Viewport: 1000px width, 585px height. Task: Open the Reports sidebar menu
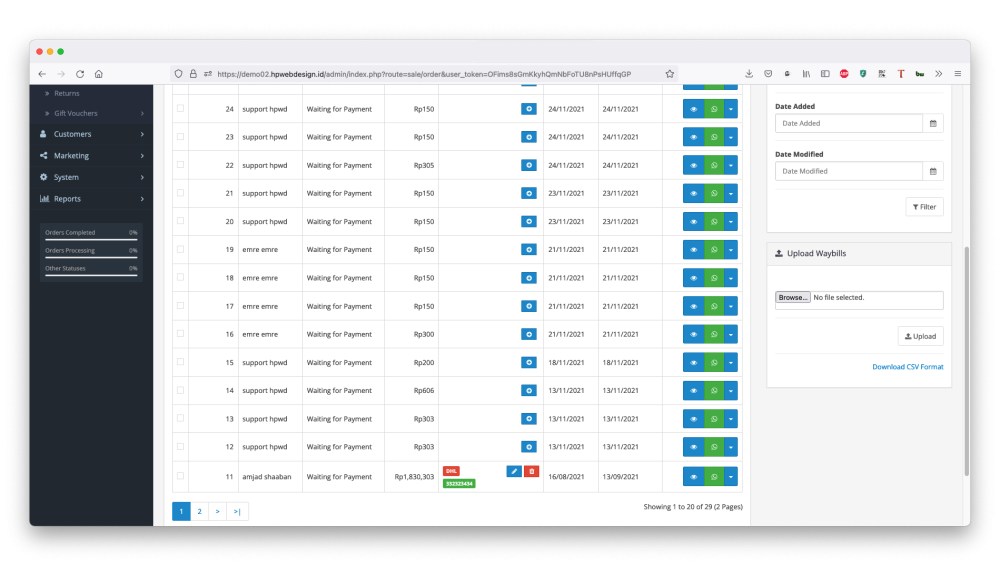tap(92, 199)
